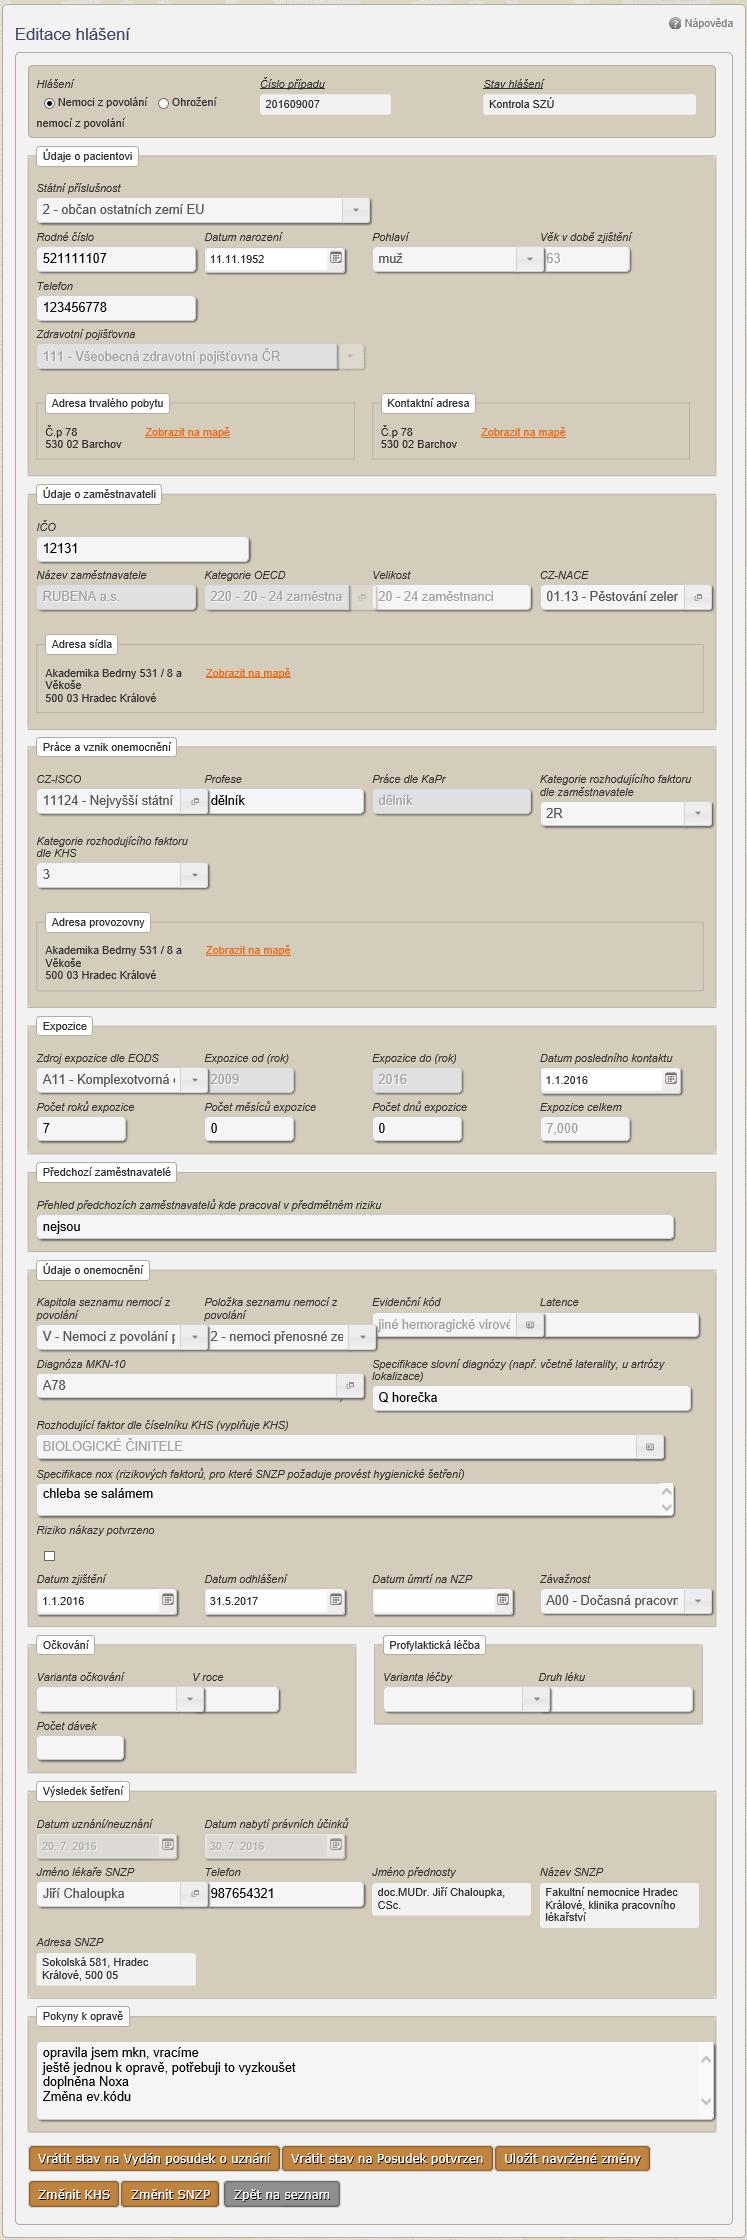Expand Kapitola seznamu nemocí dropdown

[195, 1337]
